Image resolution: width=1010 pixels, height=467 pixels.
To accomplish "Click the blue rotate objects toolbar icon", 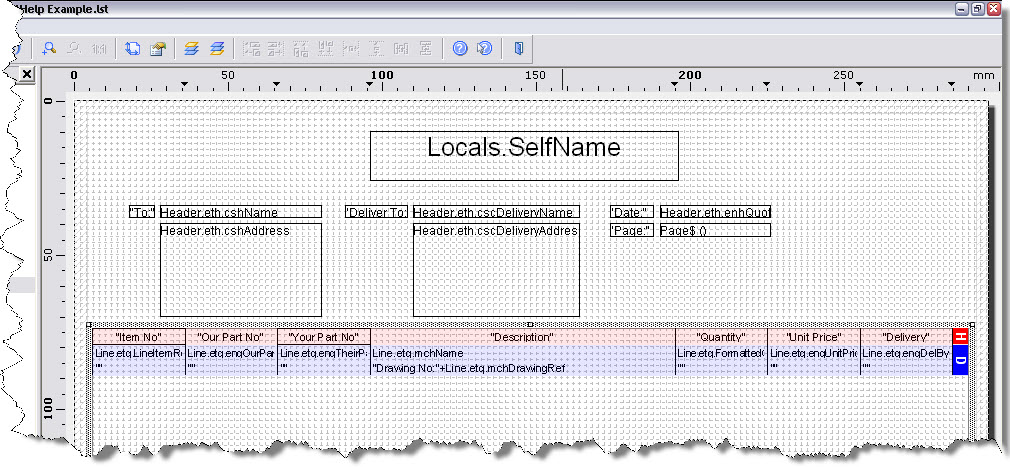I will point(133,48).
